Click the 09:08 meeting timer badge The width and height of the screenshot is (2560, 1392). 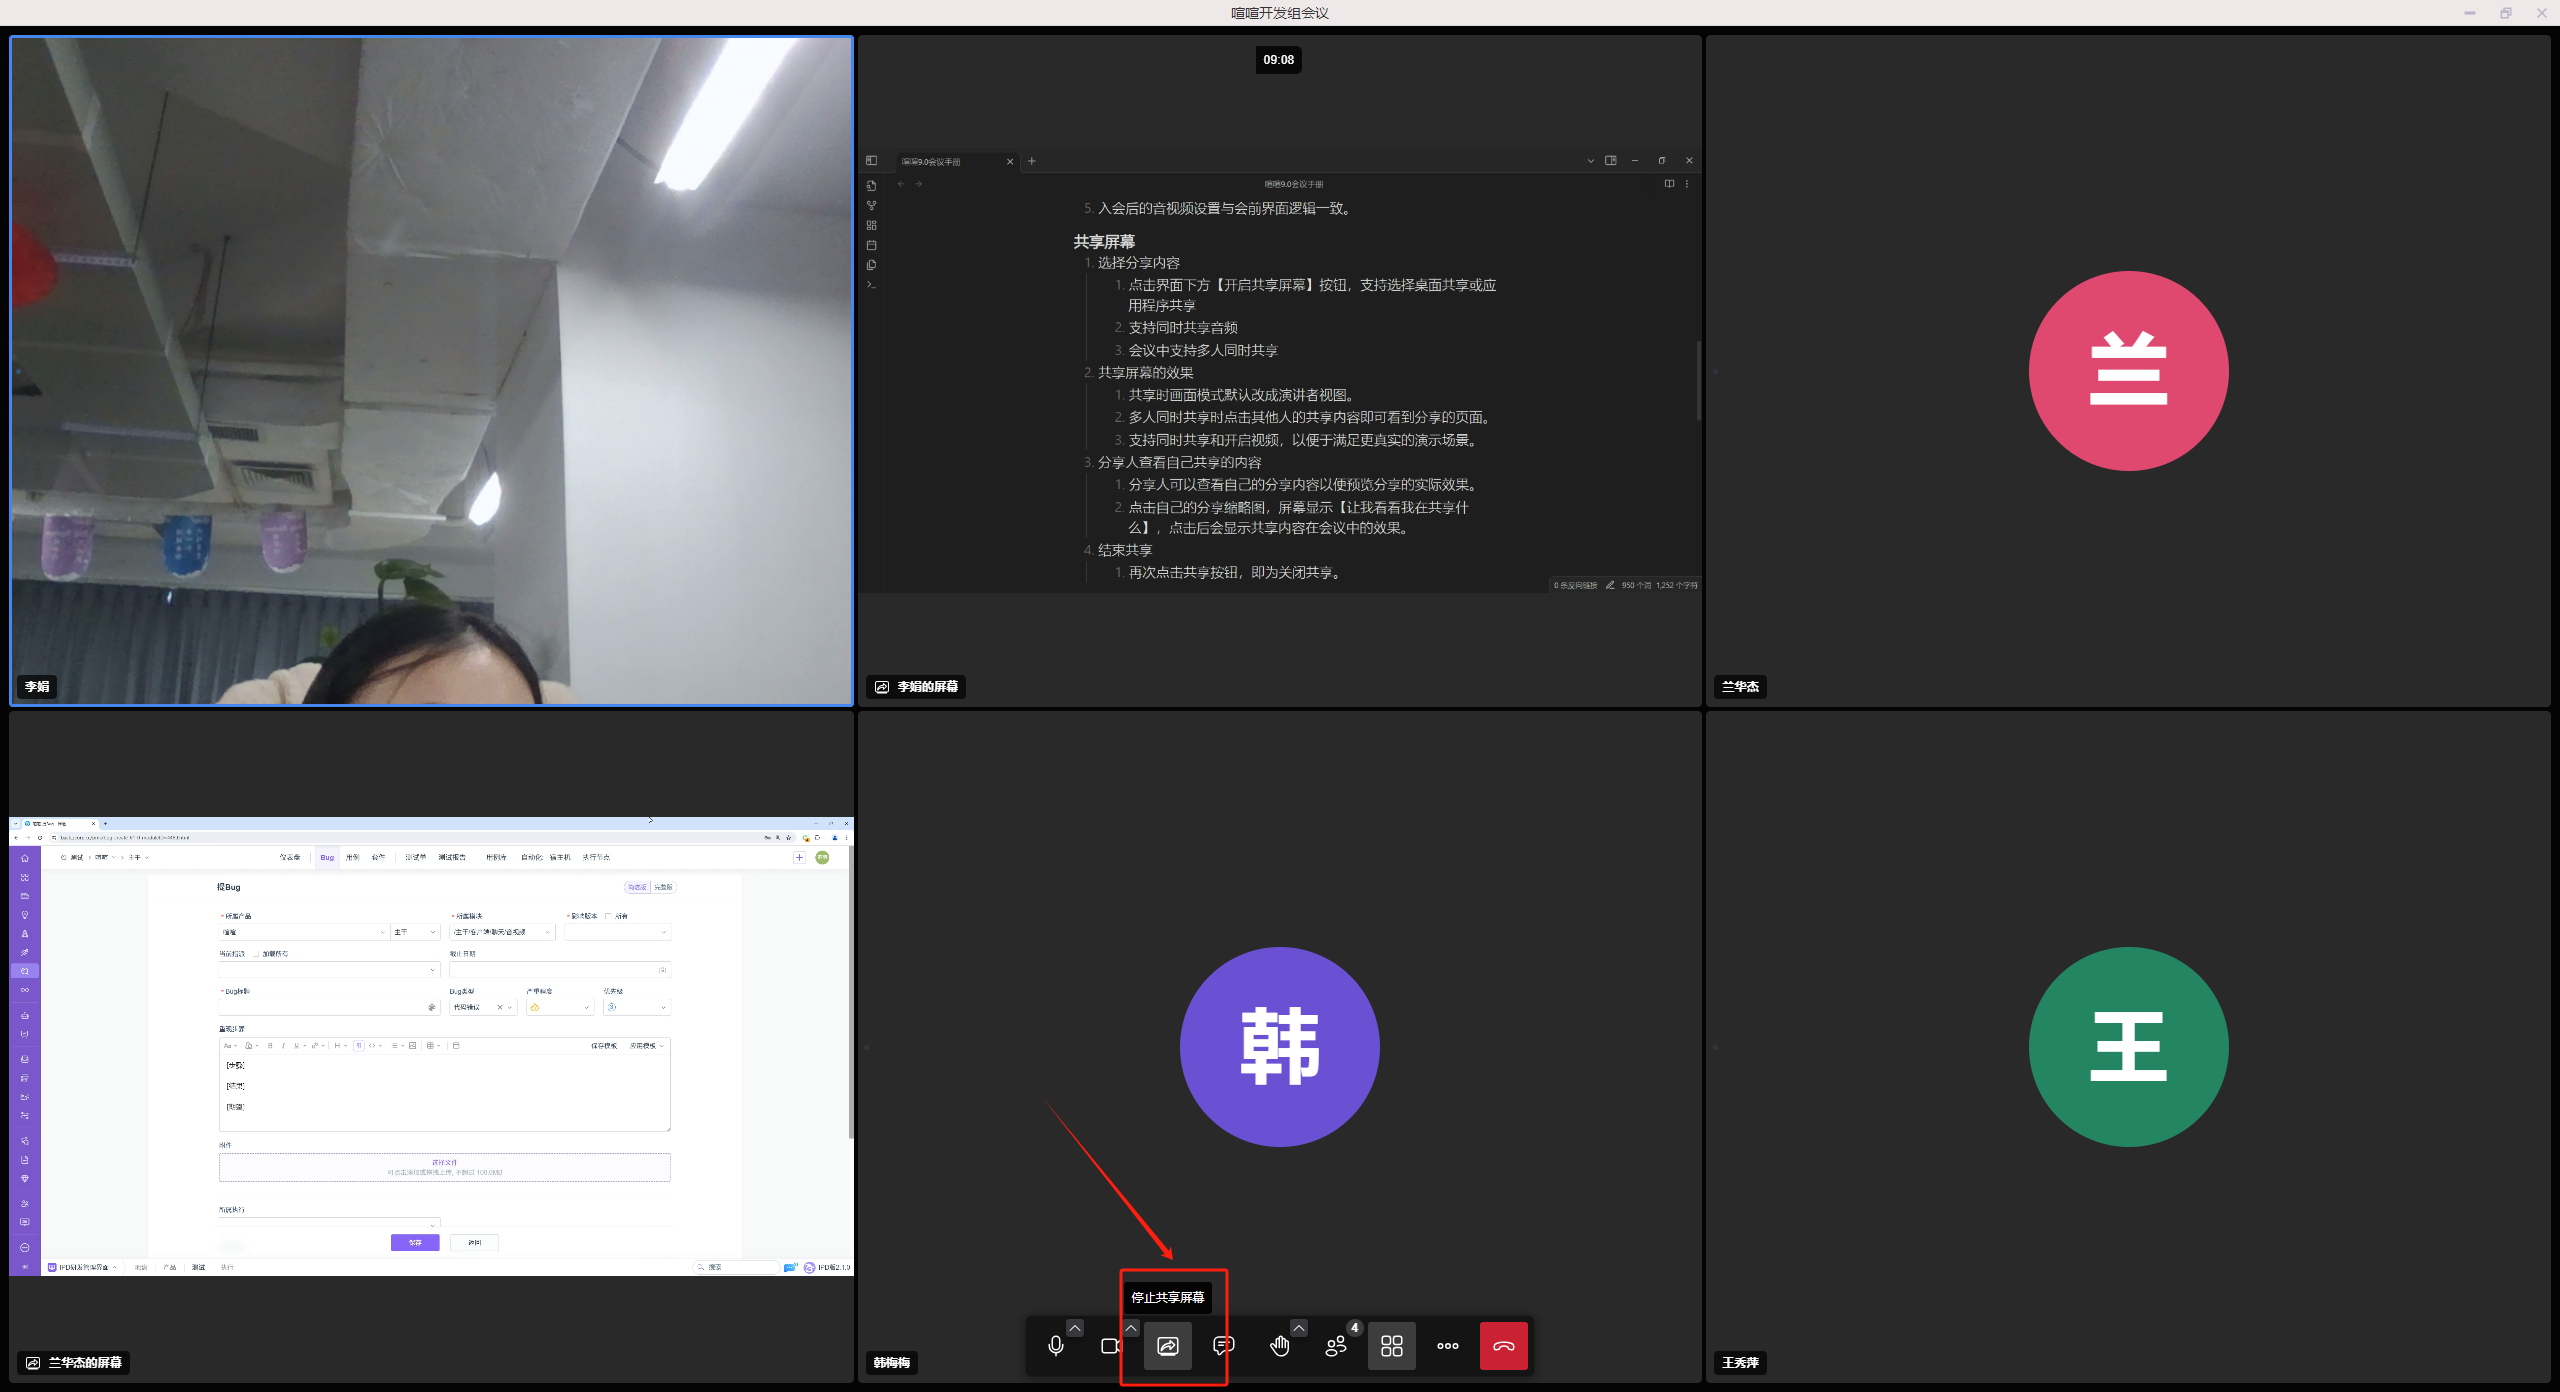point(1278,60)
